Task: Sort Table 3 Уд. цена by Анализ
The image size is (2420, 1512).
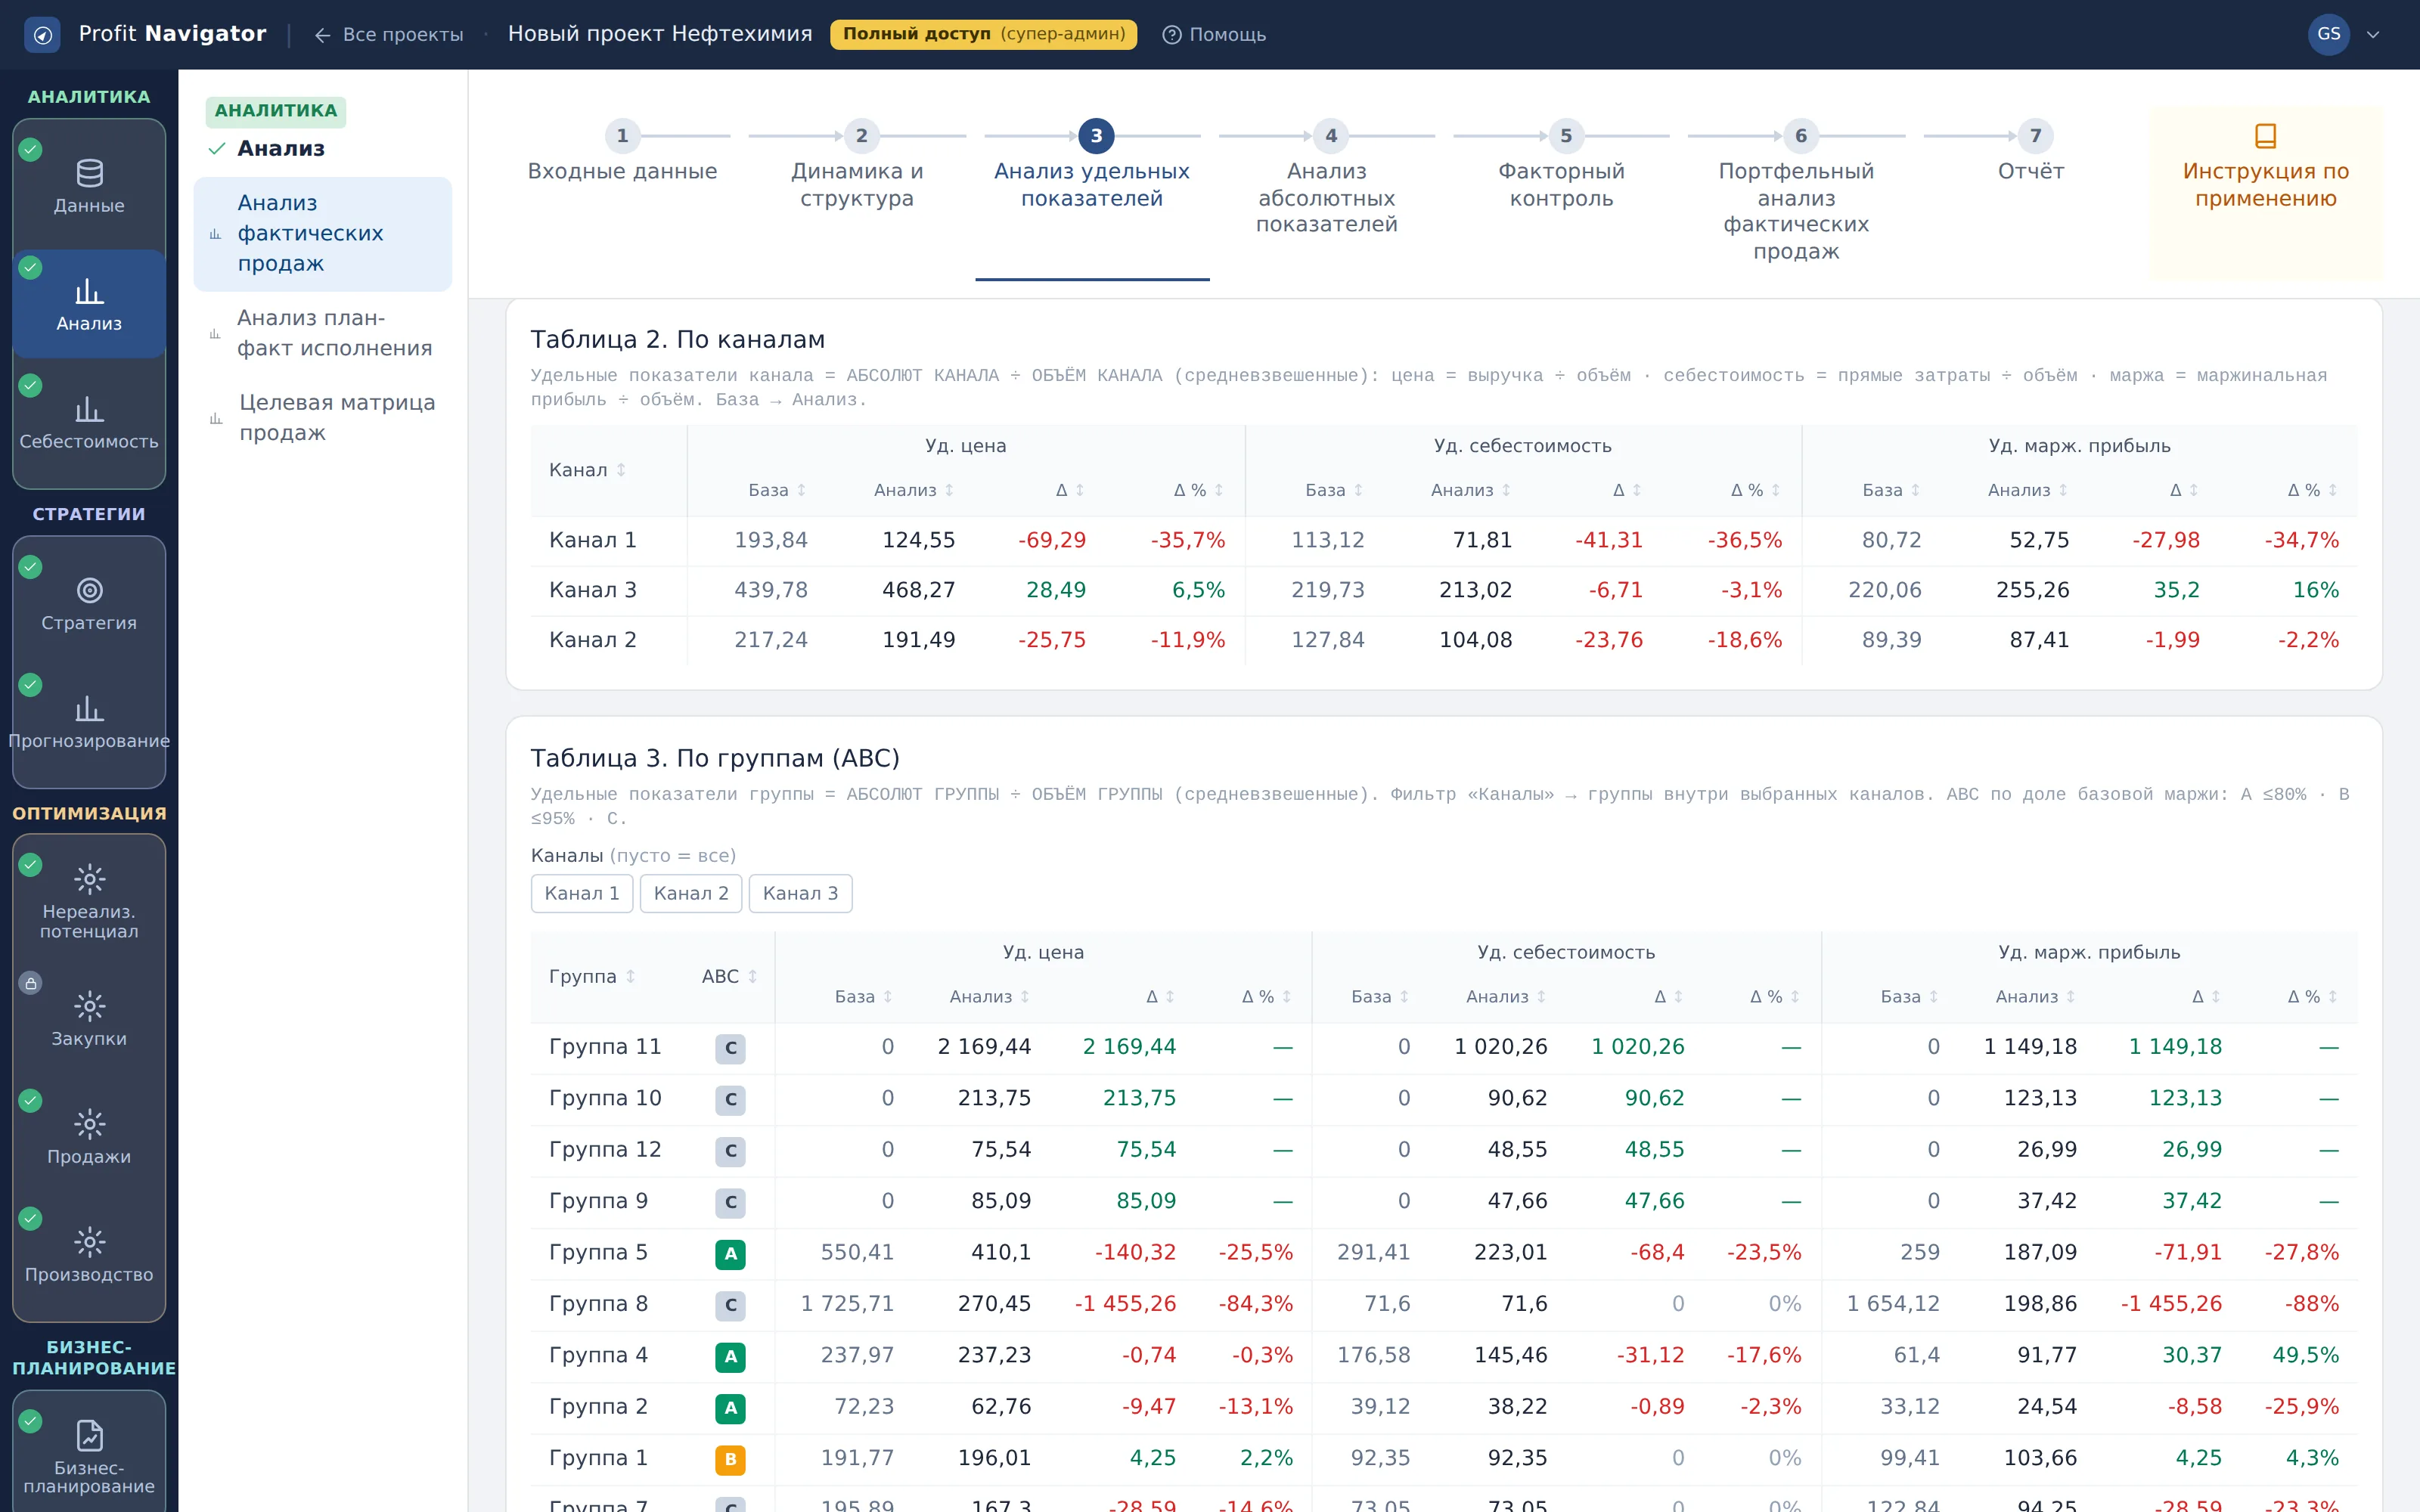Action: click(989, 997)
